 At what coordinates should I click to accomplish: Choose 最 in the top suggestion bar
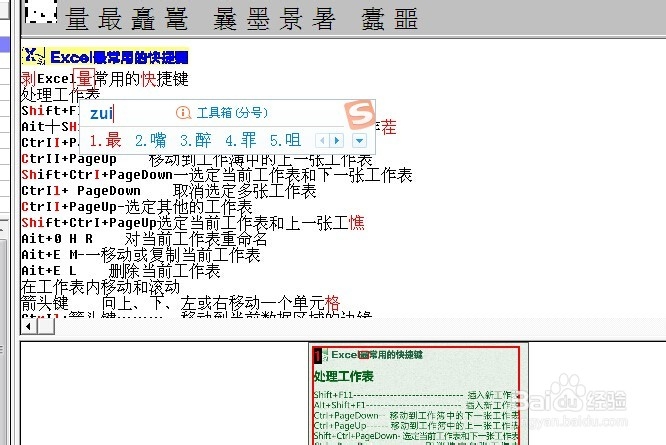click(110, 19)
